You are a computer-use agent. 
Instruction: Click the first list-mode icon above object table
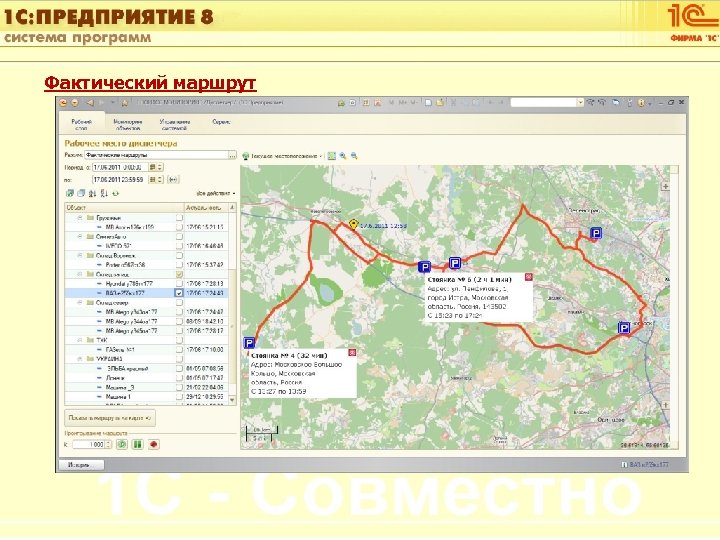coord(70,193)
